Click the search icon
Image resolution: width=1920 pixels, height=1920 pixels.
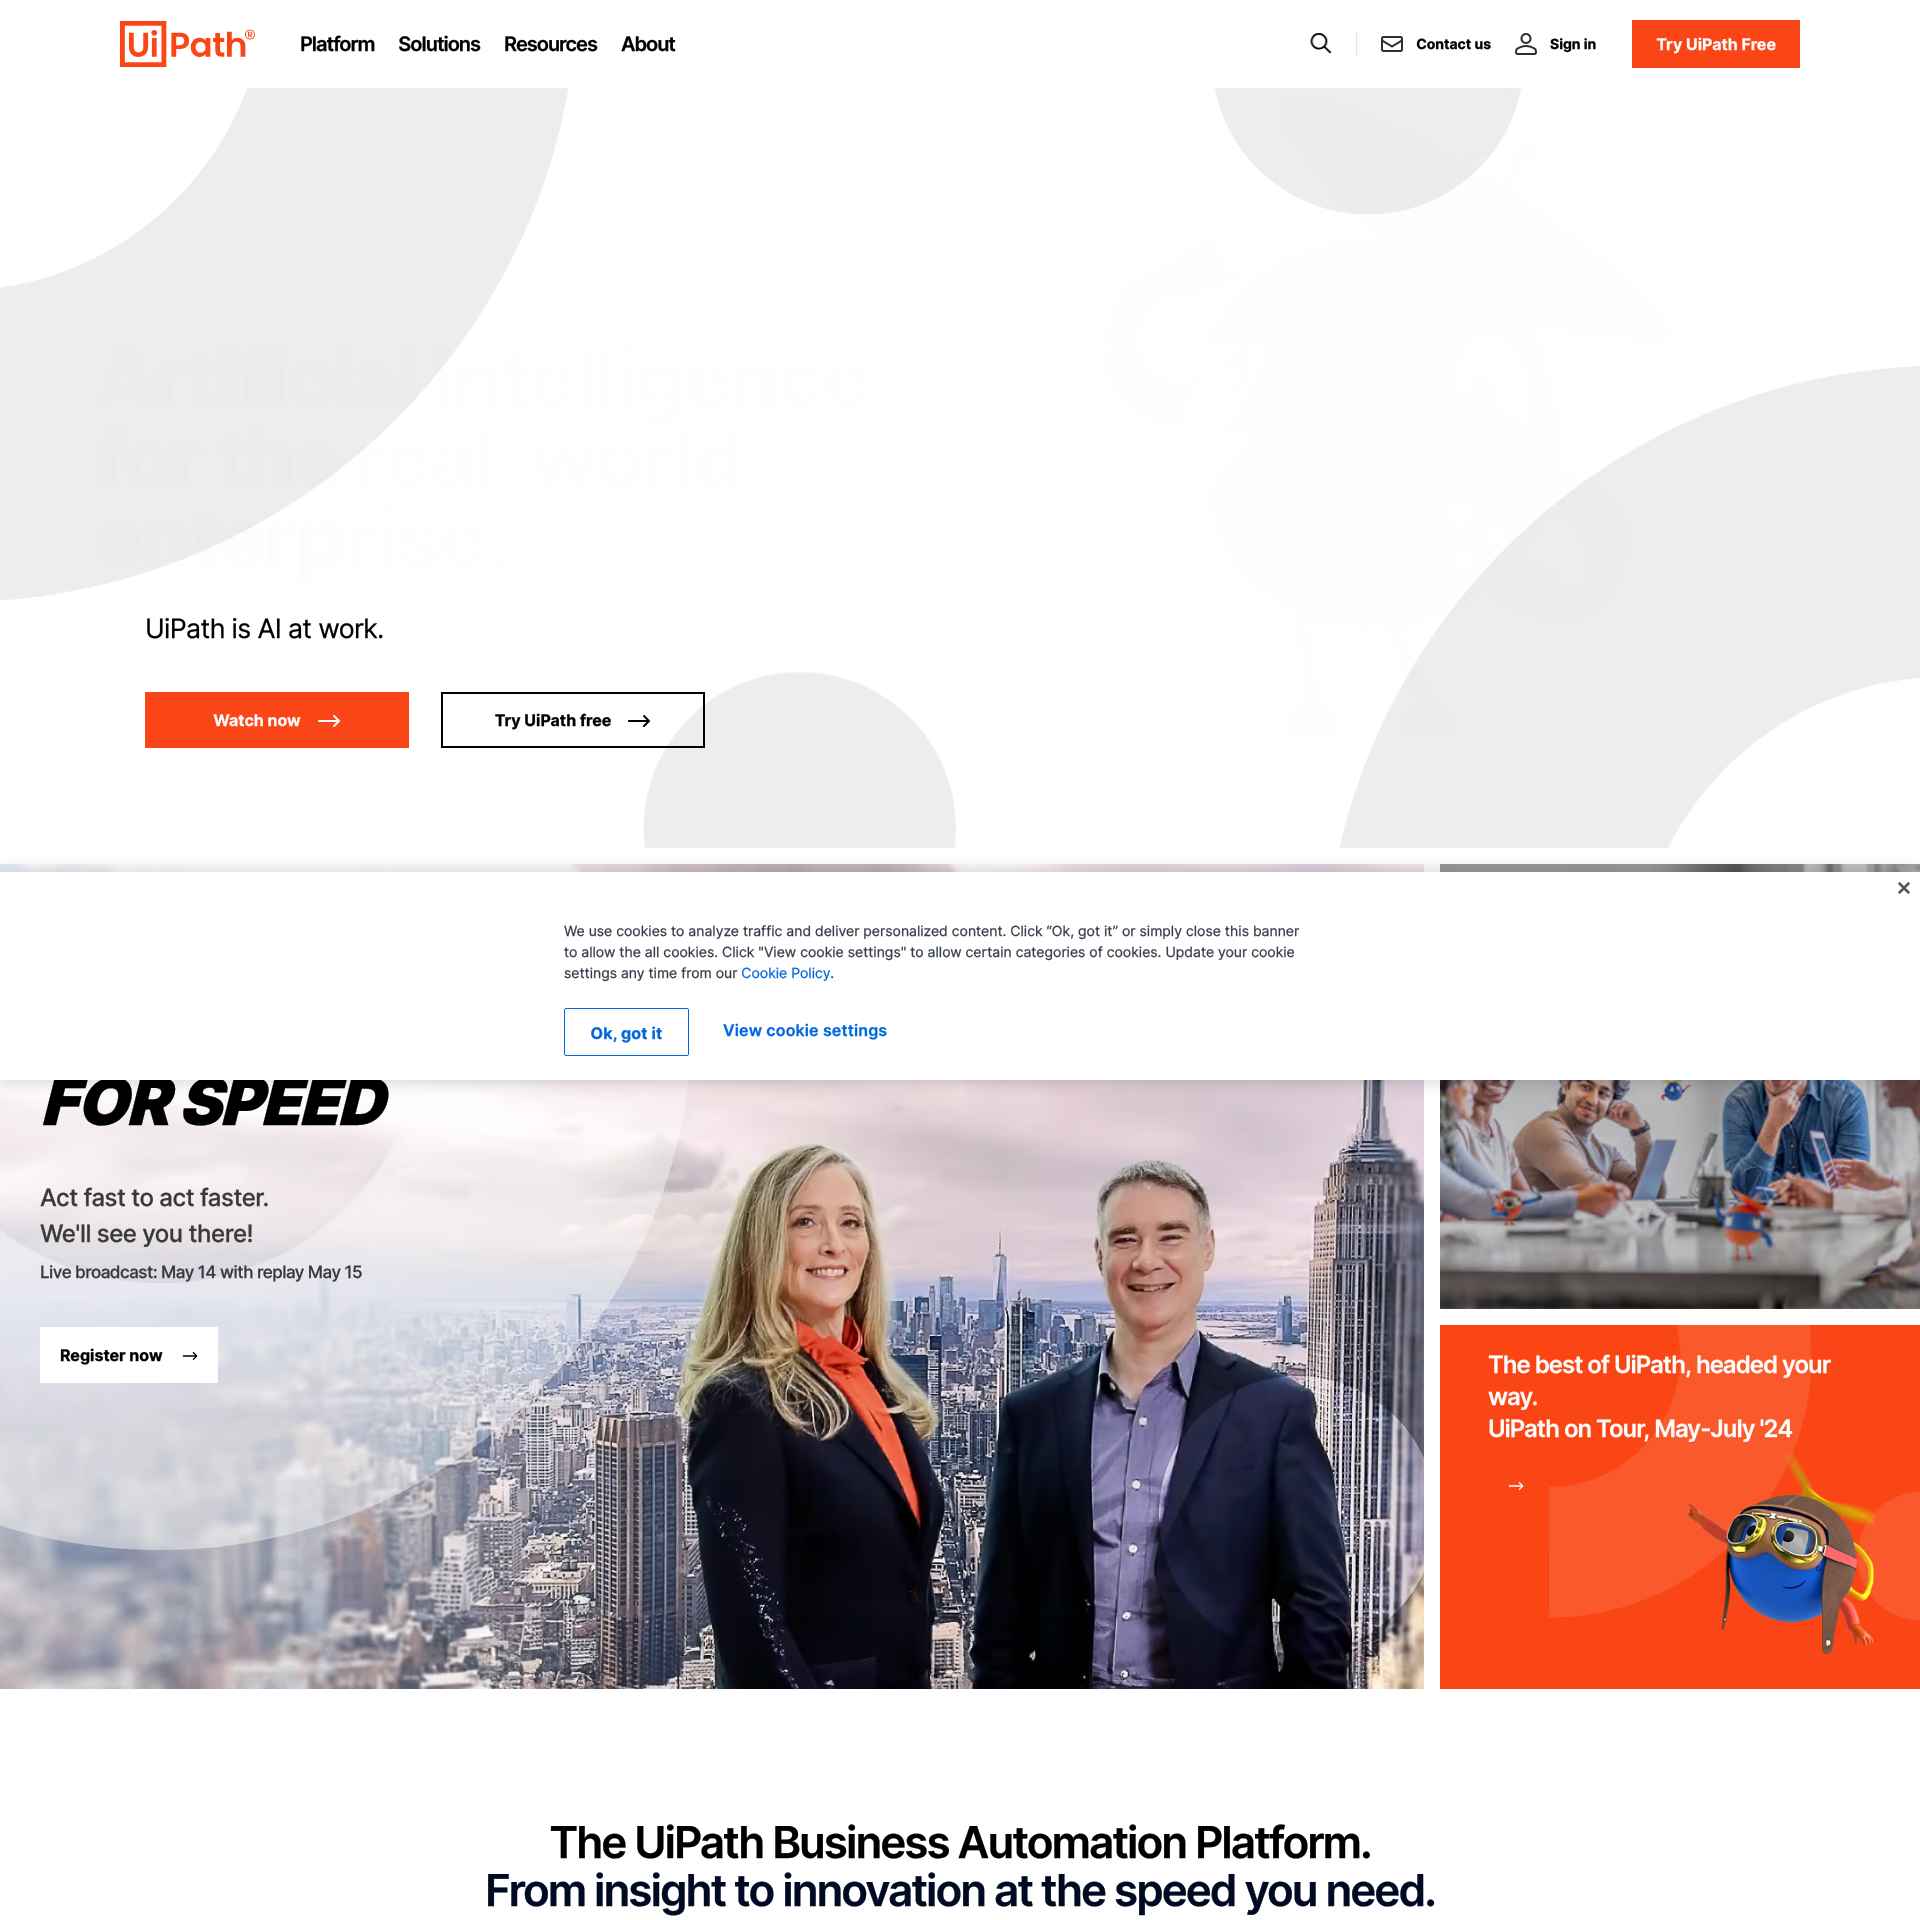tap(1320, 44)
